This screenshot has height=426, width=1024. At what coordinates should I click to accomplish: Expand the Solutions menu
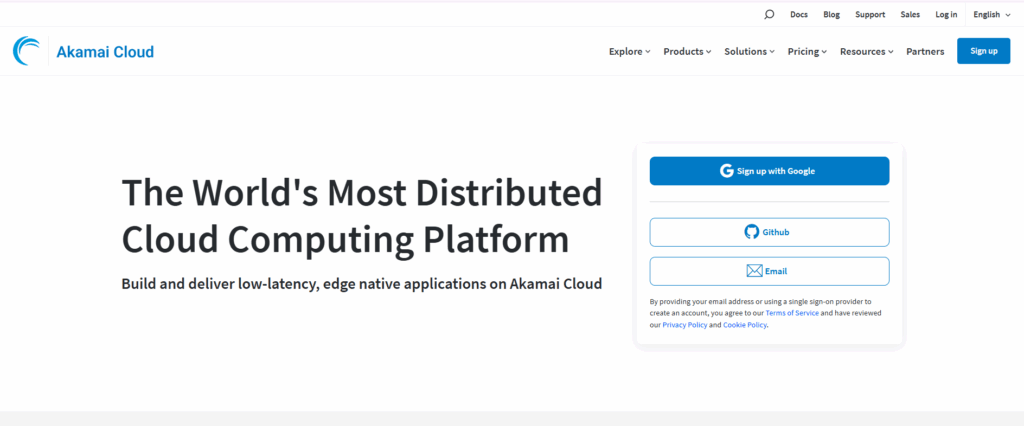point(749,52)
